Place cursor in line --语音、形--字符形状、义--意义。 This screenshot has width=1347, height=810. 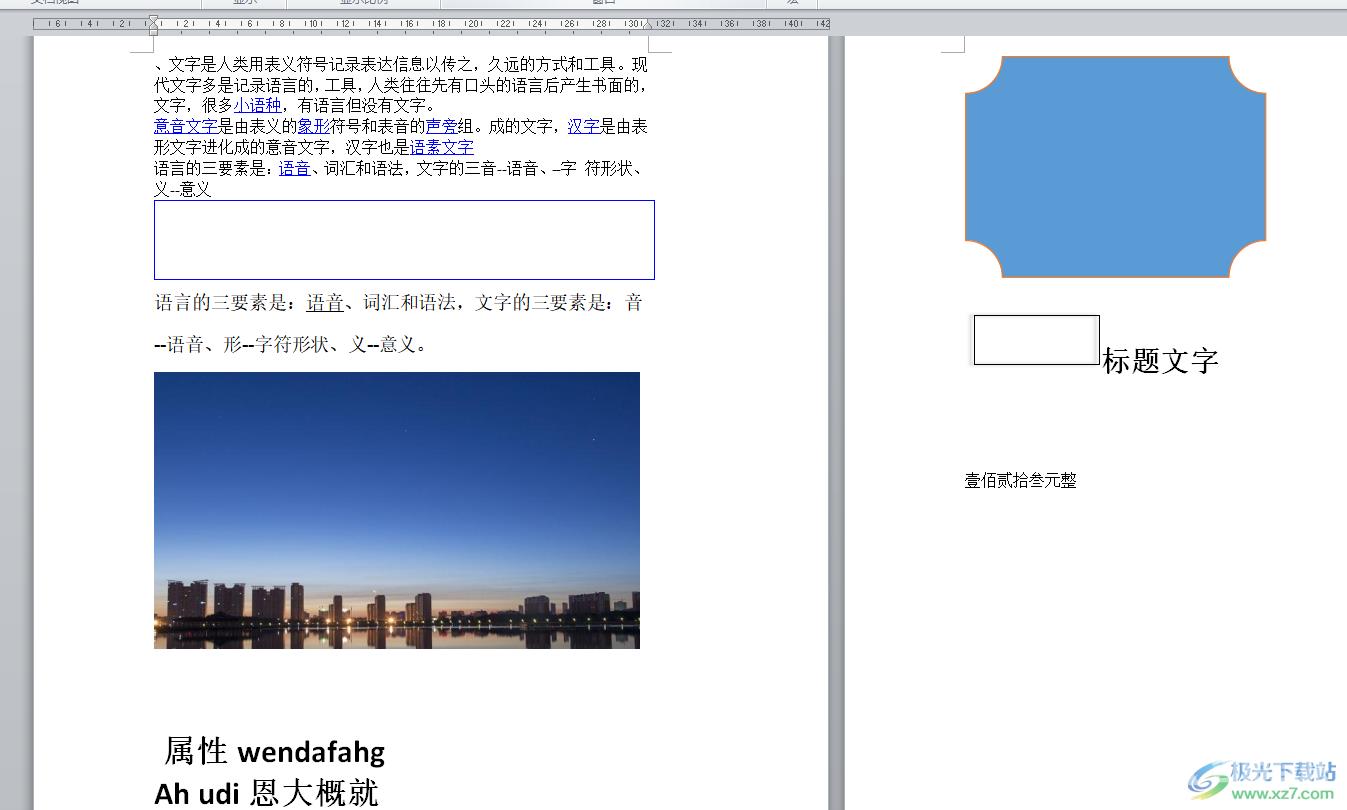coord(291,345)
